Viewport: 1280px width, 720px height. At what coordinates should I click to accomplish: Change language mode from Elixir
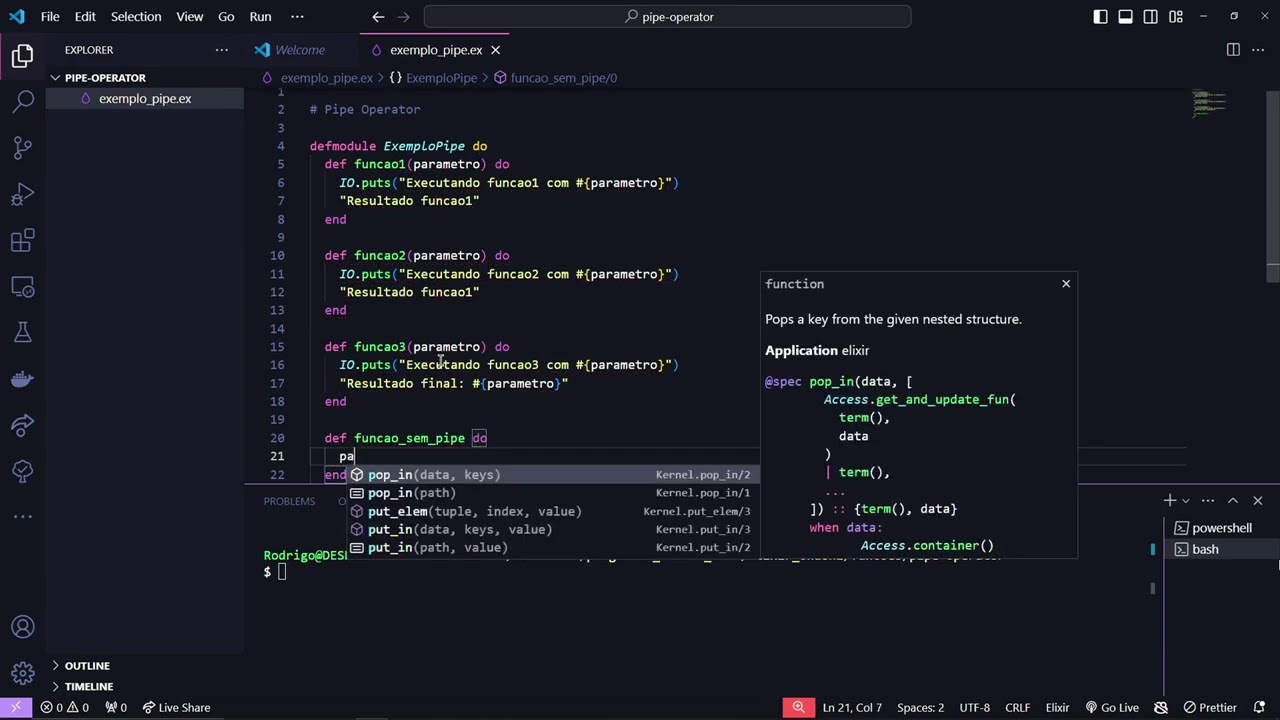pyautogui.click(x=1057, y=707)
